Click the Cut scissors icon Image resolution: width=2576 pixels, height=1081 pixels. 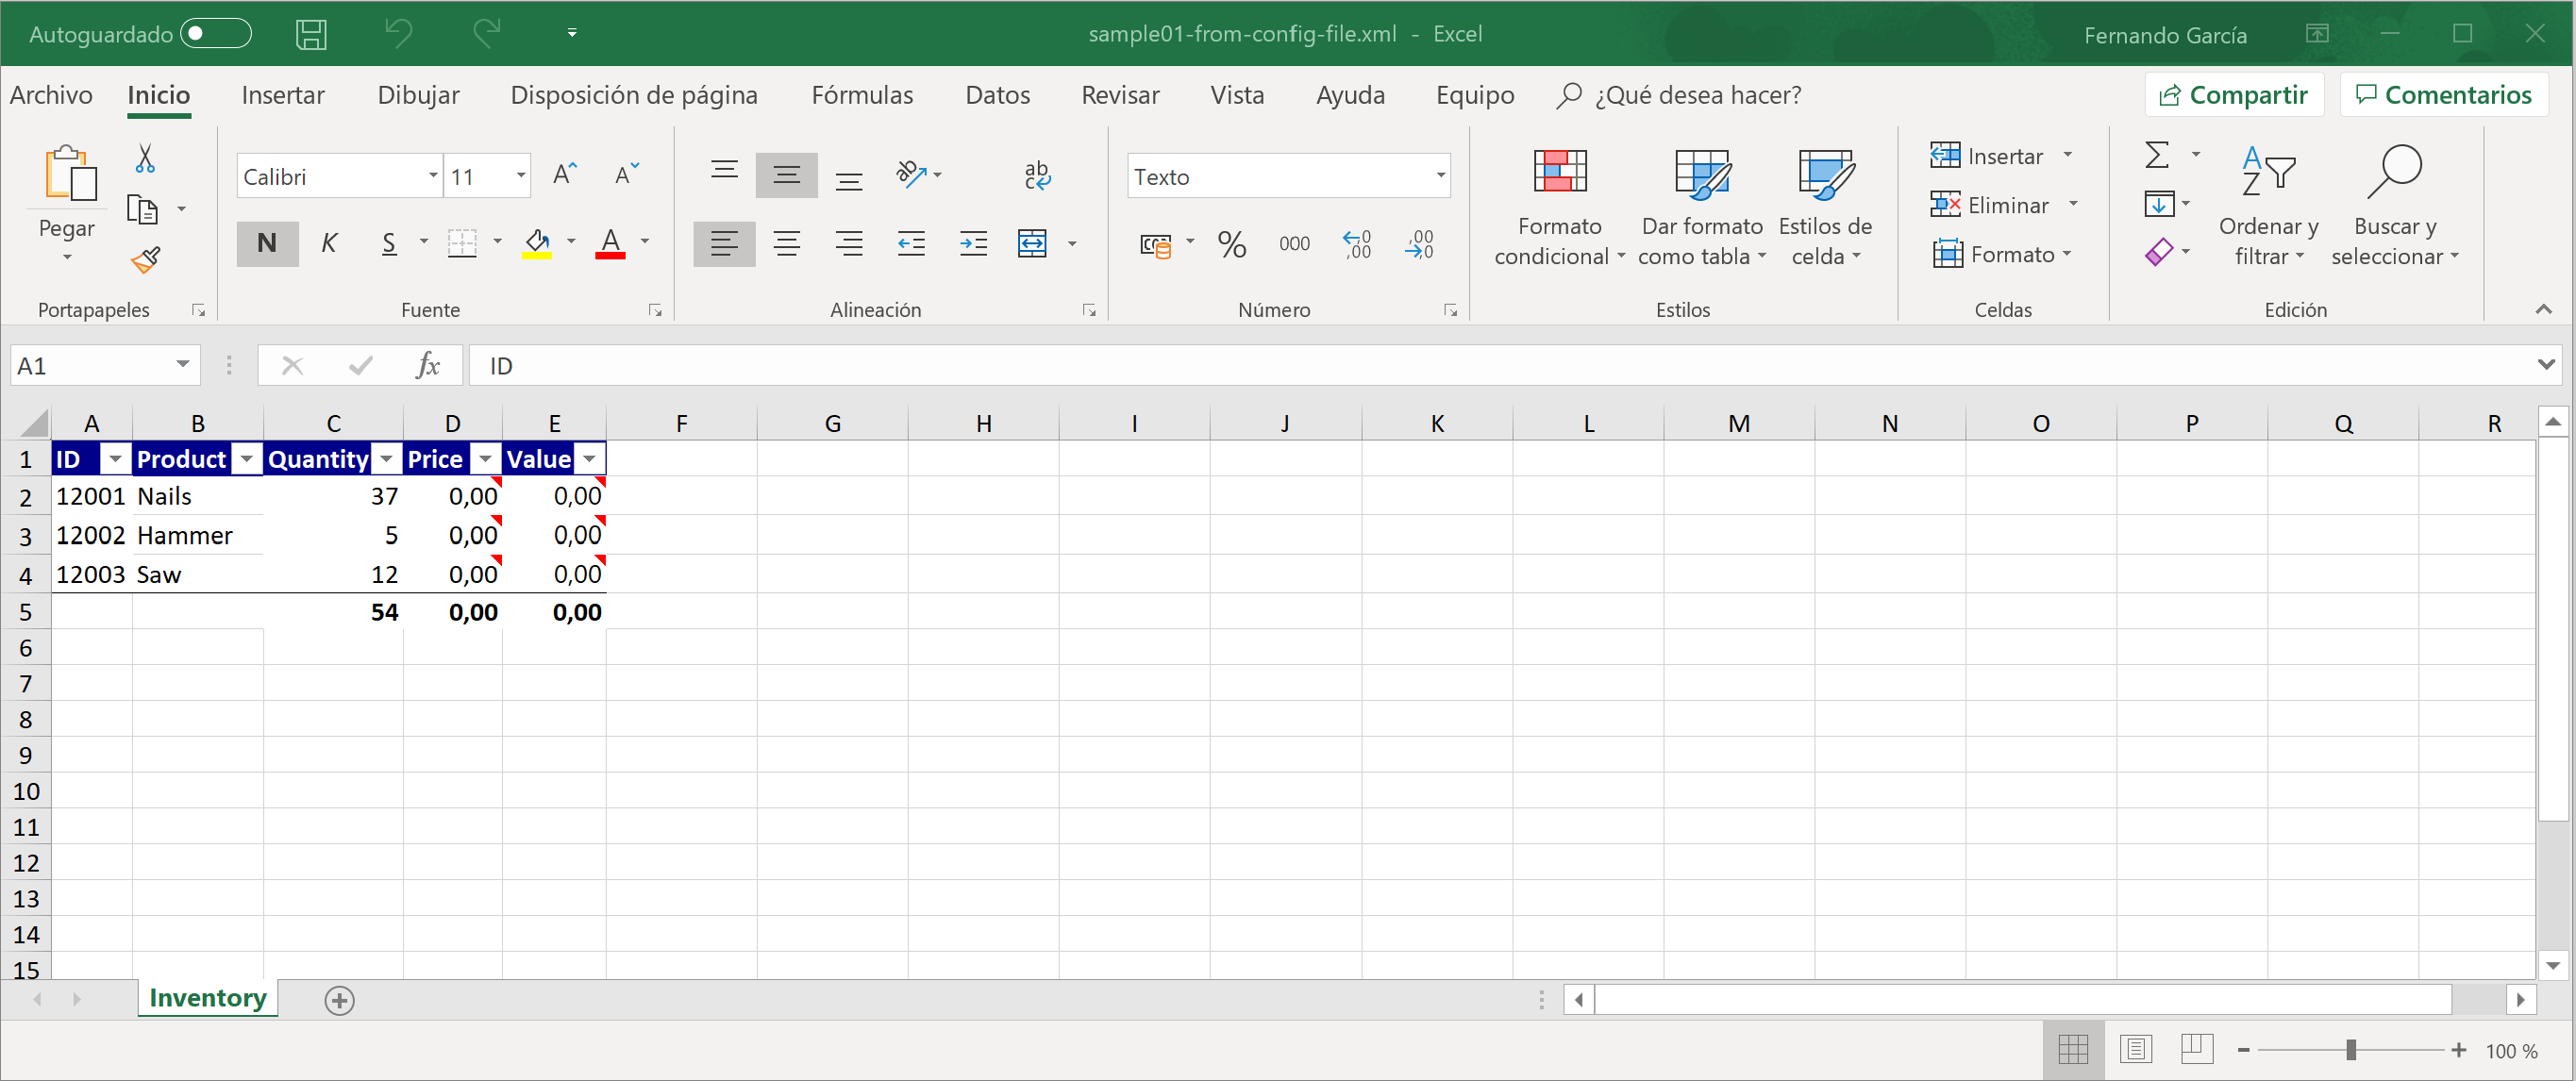(x=145, y=158)
